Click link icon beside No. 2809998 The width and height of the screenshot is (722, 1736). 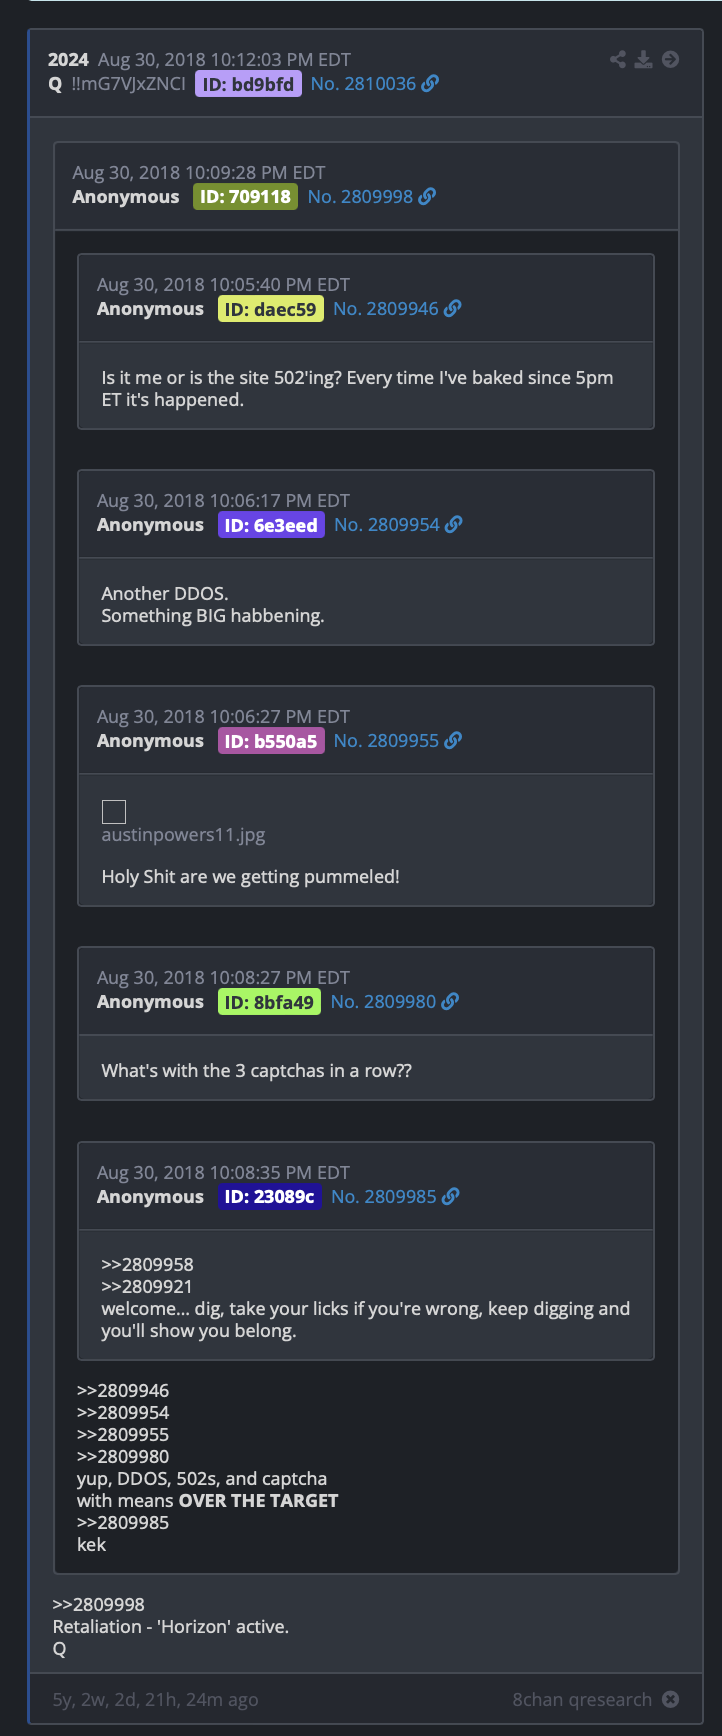coord(427,197)
